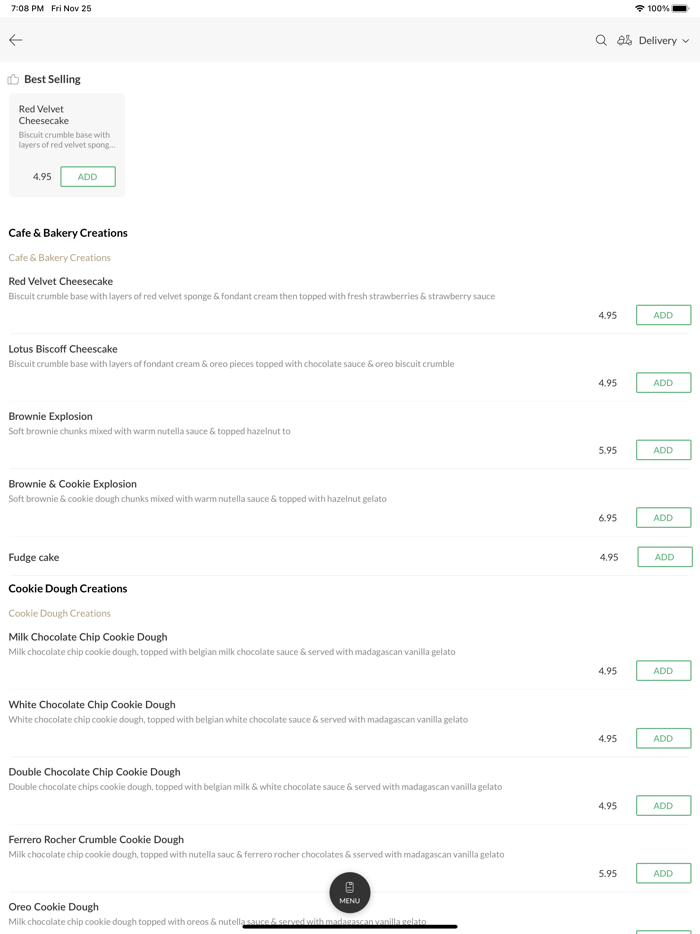The image size is (700, 934).
Task: Tap the battery status icon
Action: pyautogui.click(x=681, y=8)
